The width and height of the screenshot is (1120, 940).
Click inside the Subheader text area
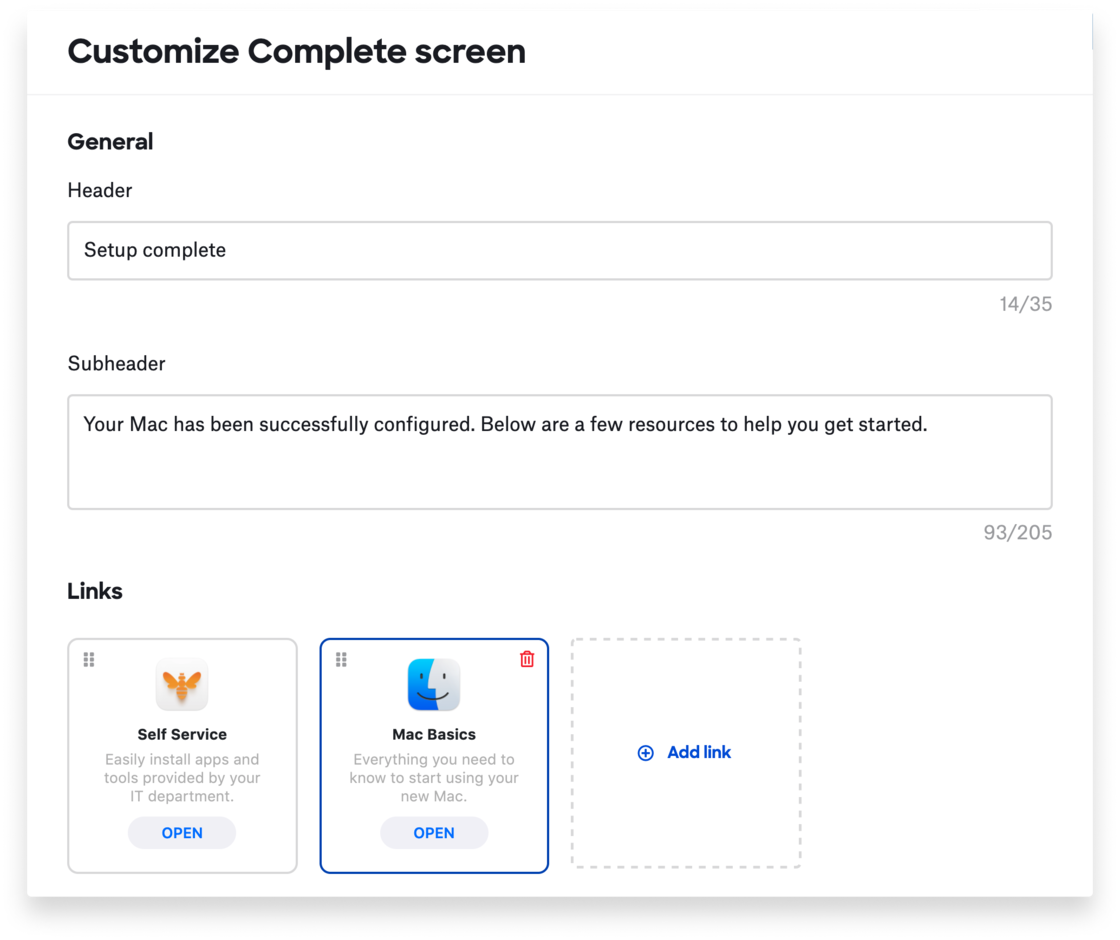[560, 450]
